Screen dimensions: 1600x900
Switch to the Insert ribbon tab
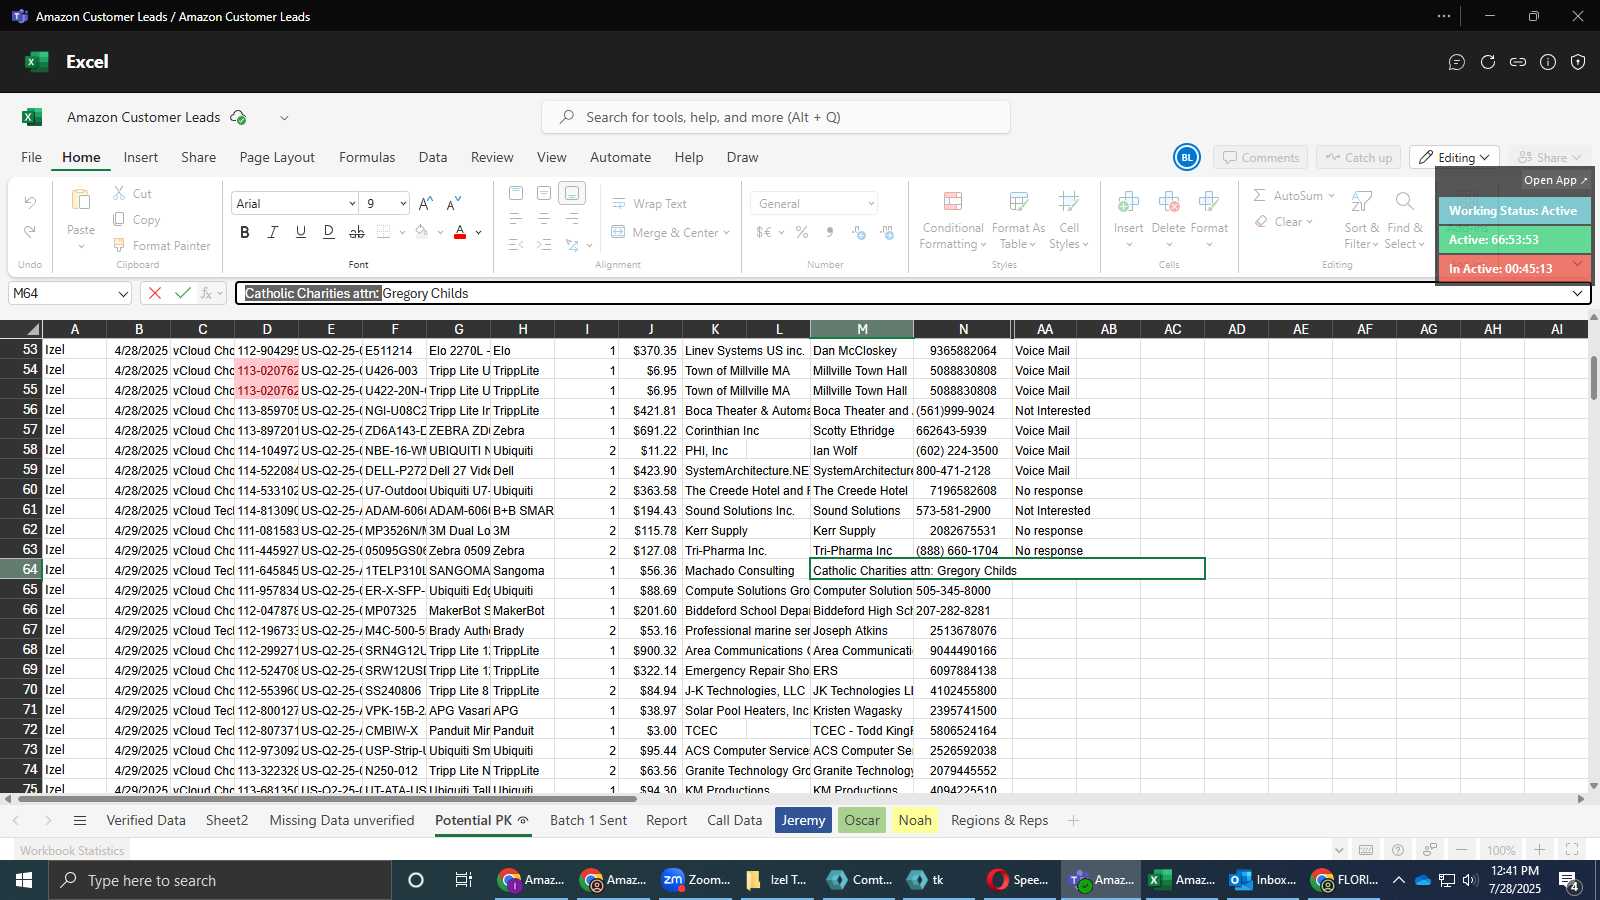coord(141,157)
